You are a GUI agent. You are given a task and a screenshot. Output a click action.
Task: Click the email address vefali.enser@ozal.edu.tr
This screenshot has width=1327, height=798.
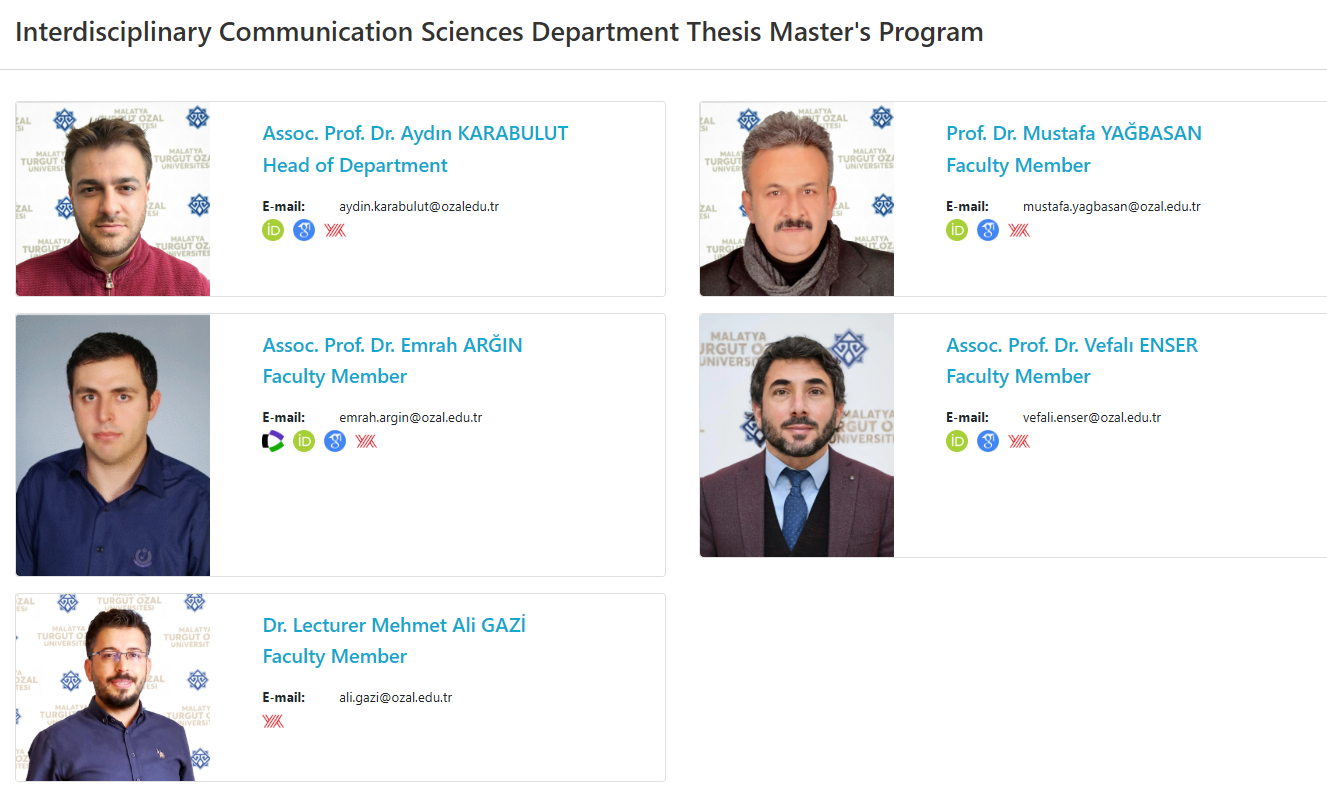click(1091, 418)
